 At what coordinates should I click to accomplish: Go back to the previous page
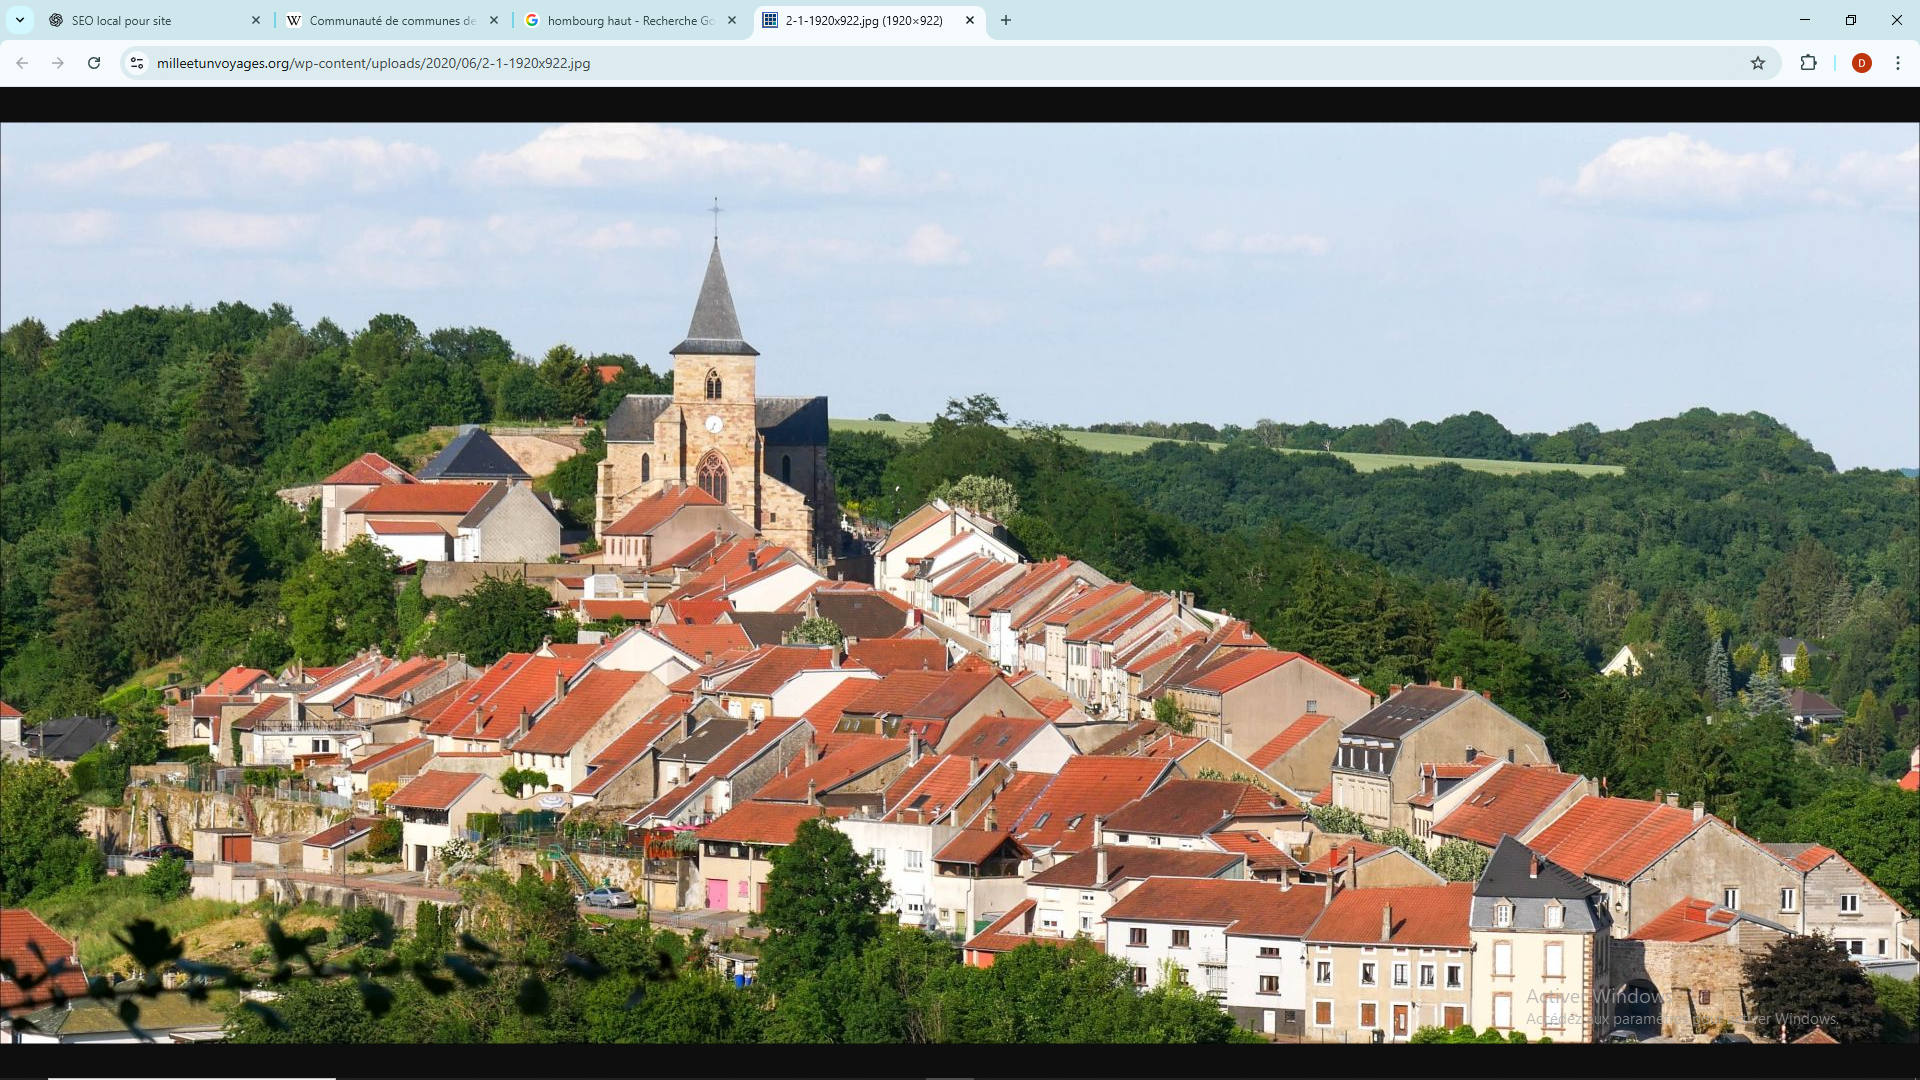[x=22, y=63]
